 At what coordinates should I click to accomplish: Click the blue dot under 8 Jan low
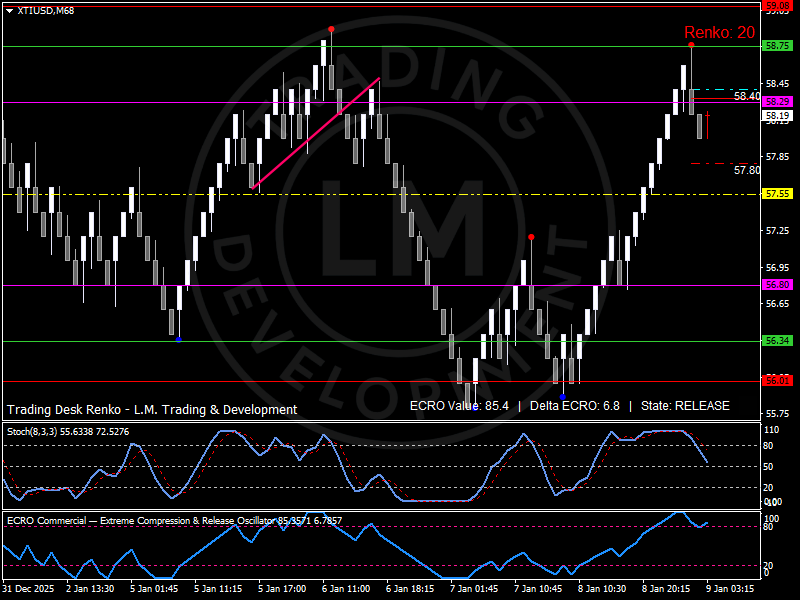563,397
